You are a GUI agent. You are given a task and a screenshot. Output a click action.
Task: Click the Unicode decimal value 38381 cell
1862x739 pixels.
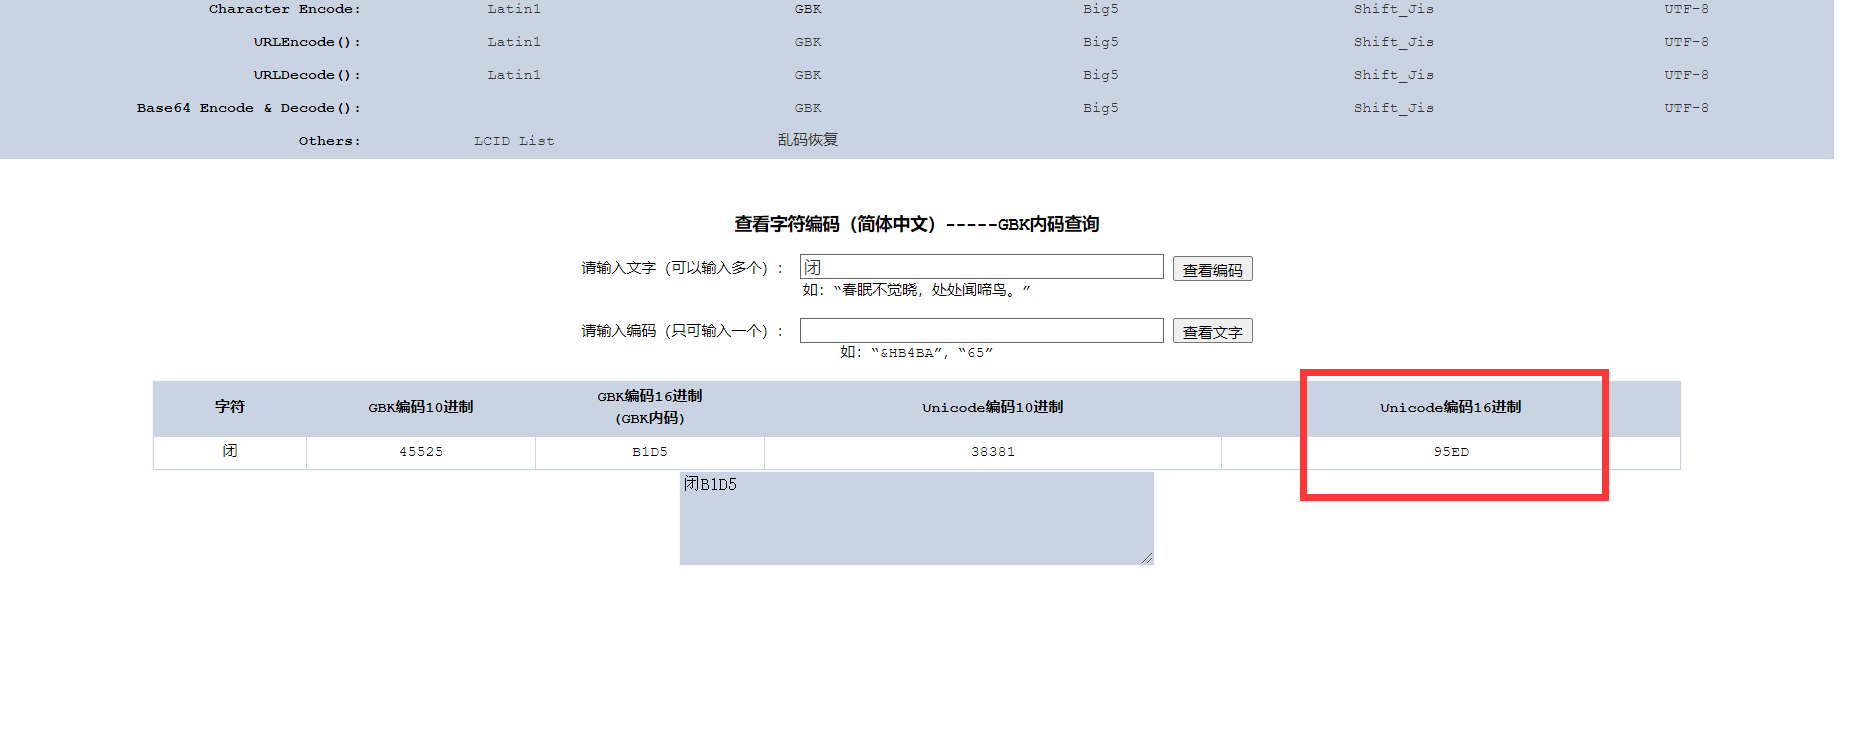point(993,452)
